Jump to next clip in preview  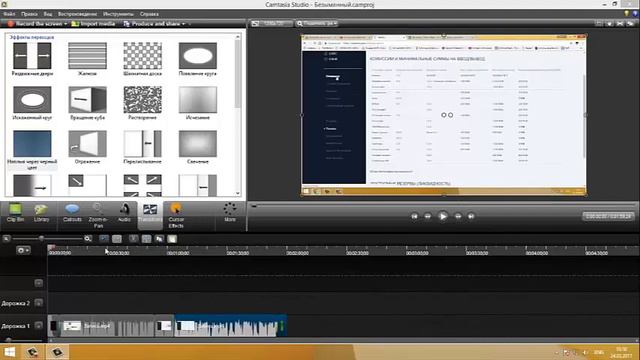(x=471, y=216)
